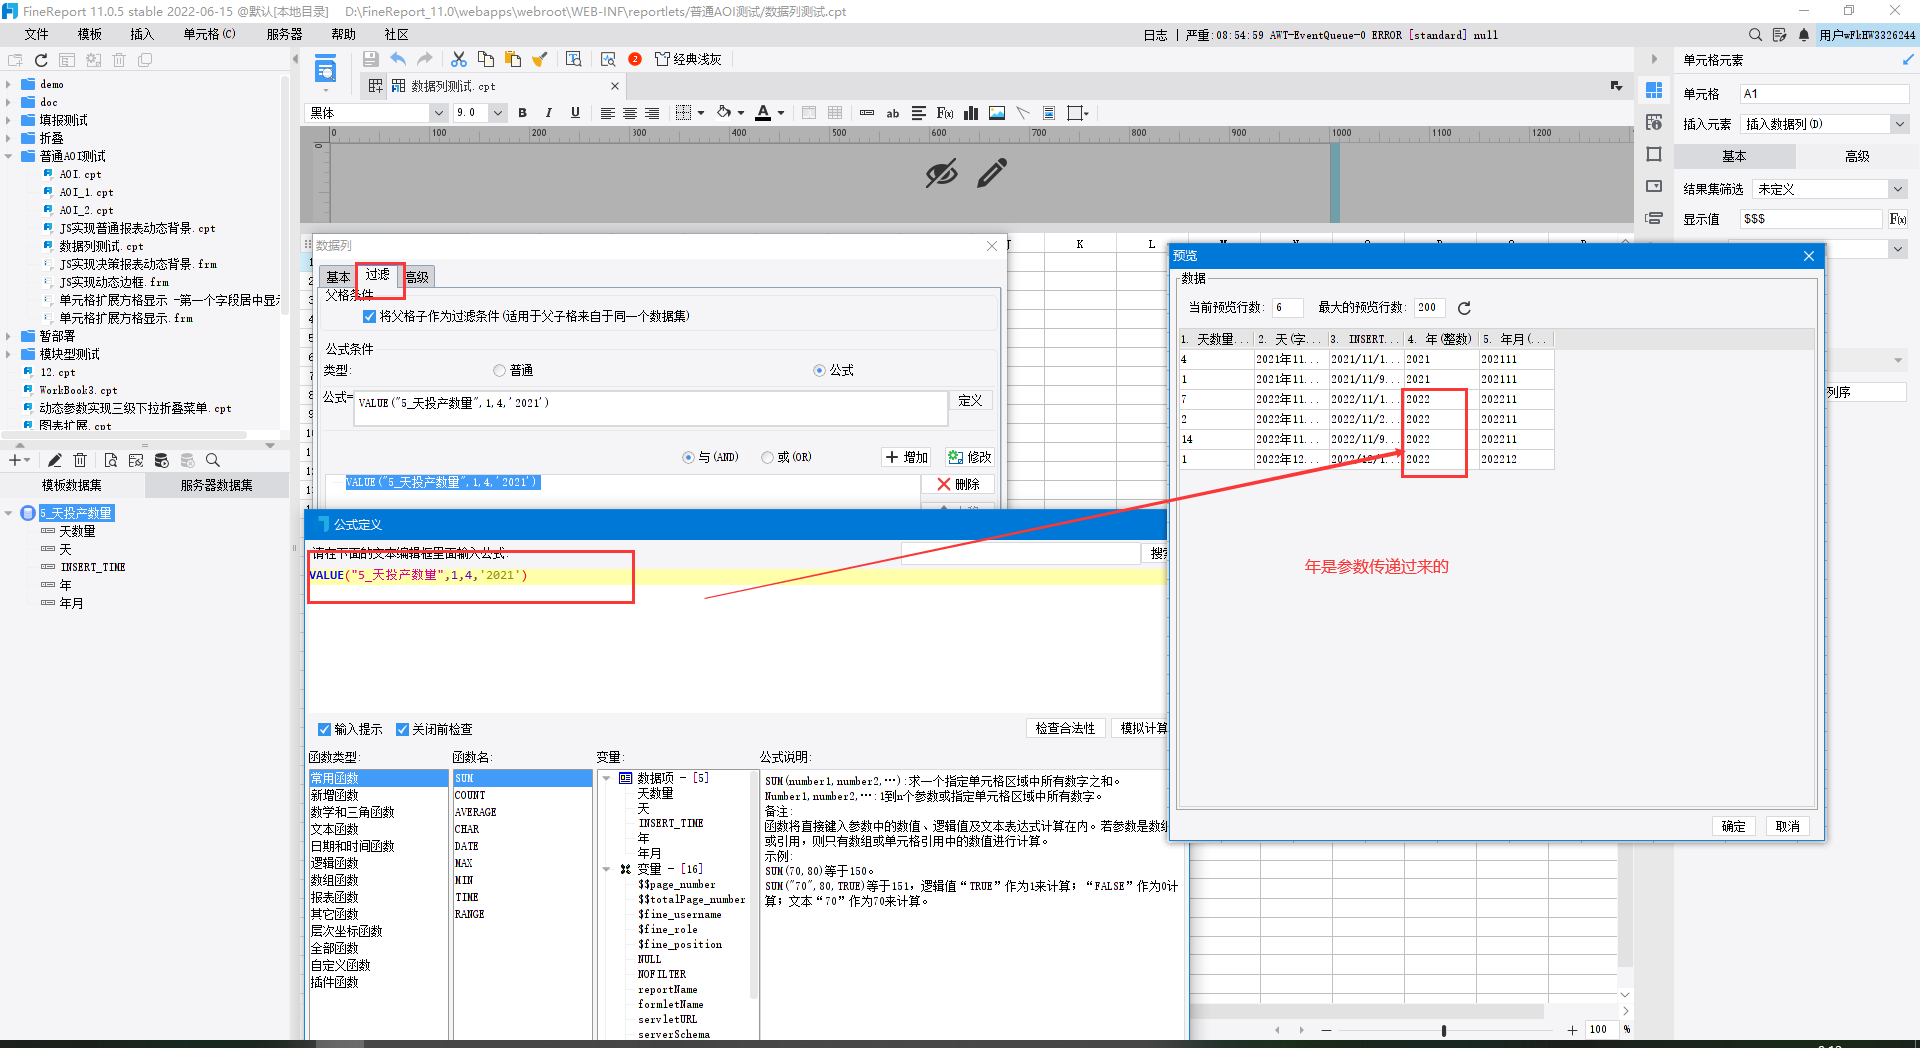1920x1048 pixels.
Task: Expand the demo folder
Action: click(8, 84)
